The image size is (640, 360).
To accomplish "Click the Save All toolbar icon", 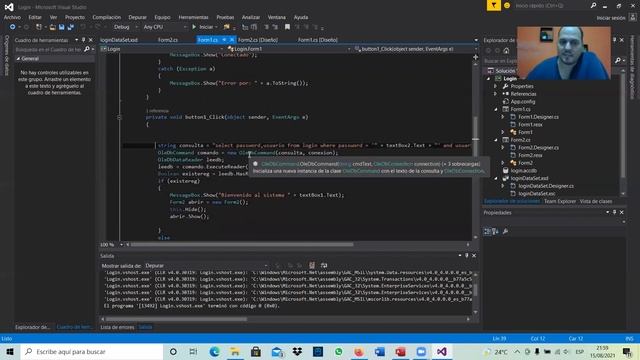I will click(x=71, y=27).
